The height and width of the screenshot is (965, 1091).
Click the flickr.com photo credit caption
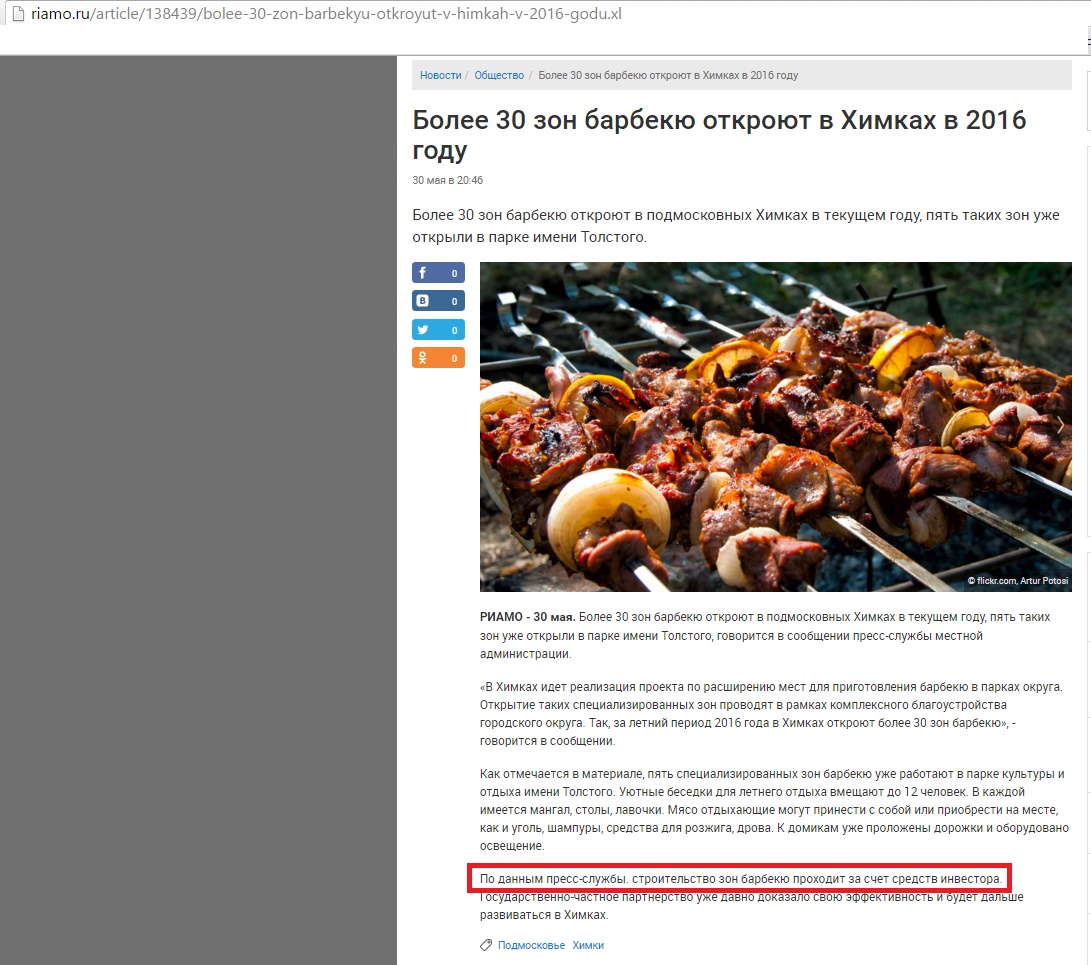click(1018, 580)
